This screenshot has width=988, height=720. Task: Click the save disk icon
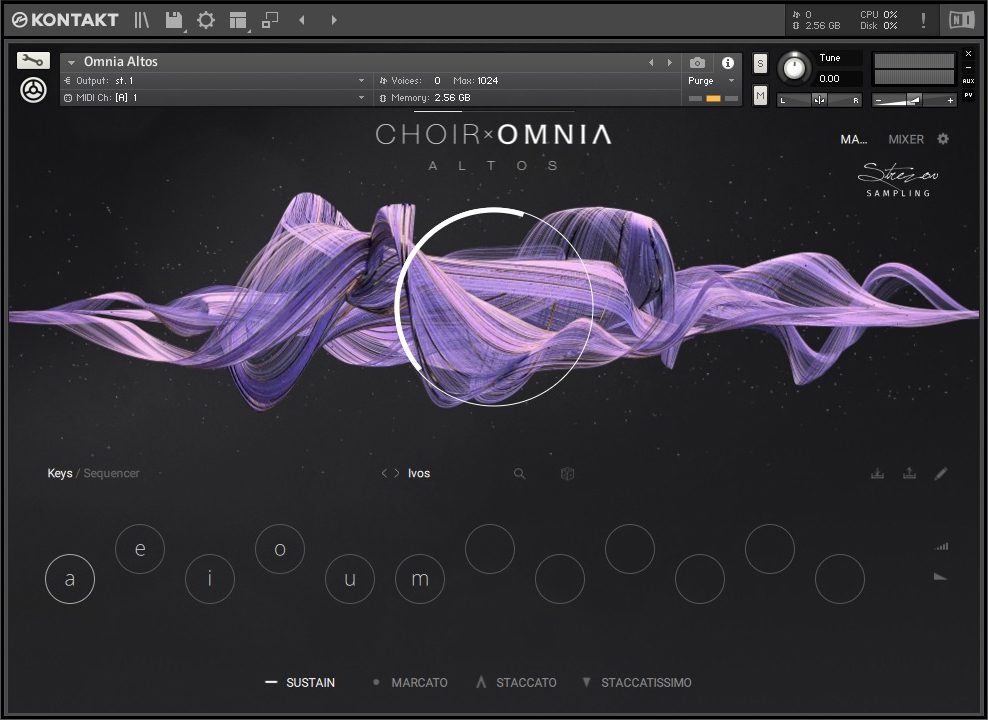174,20
